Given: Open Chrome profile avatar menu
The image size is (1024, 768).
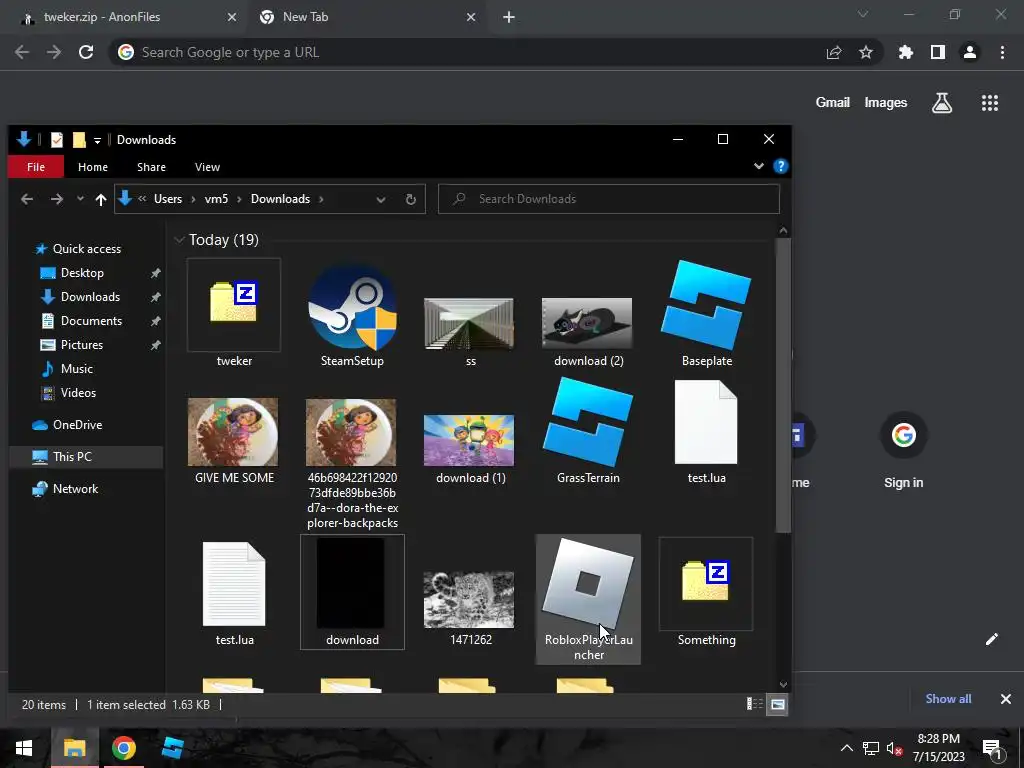Looking at the screenshot, I should click(x=970, y=52).
